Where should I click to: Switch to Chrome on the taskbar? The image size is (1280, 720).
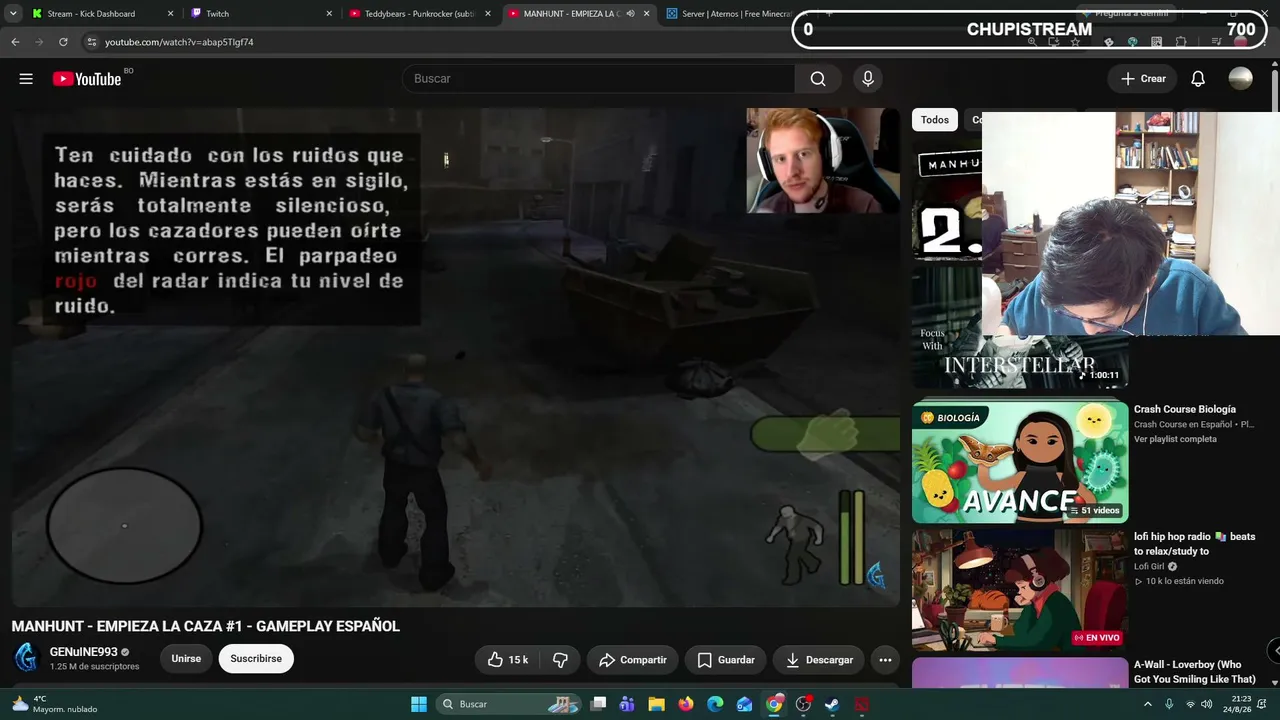click(774, 704)
